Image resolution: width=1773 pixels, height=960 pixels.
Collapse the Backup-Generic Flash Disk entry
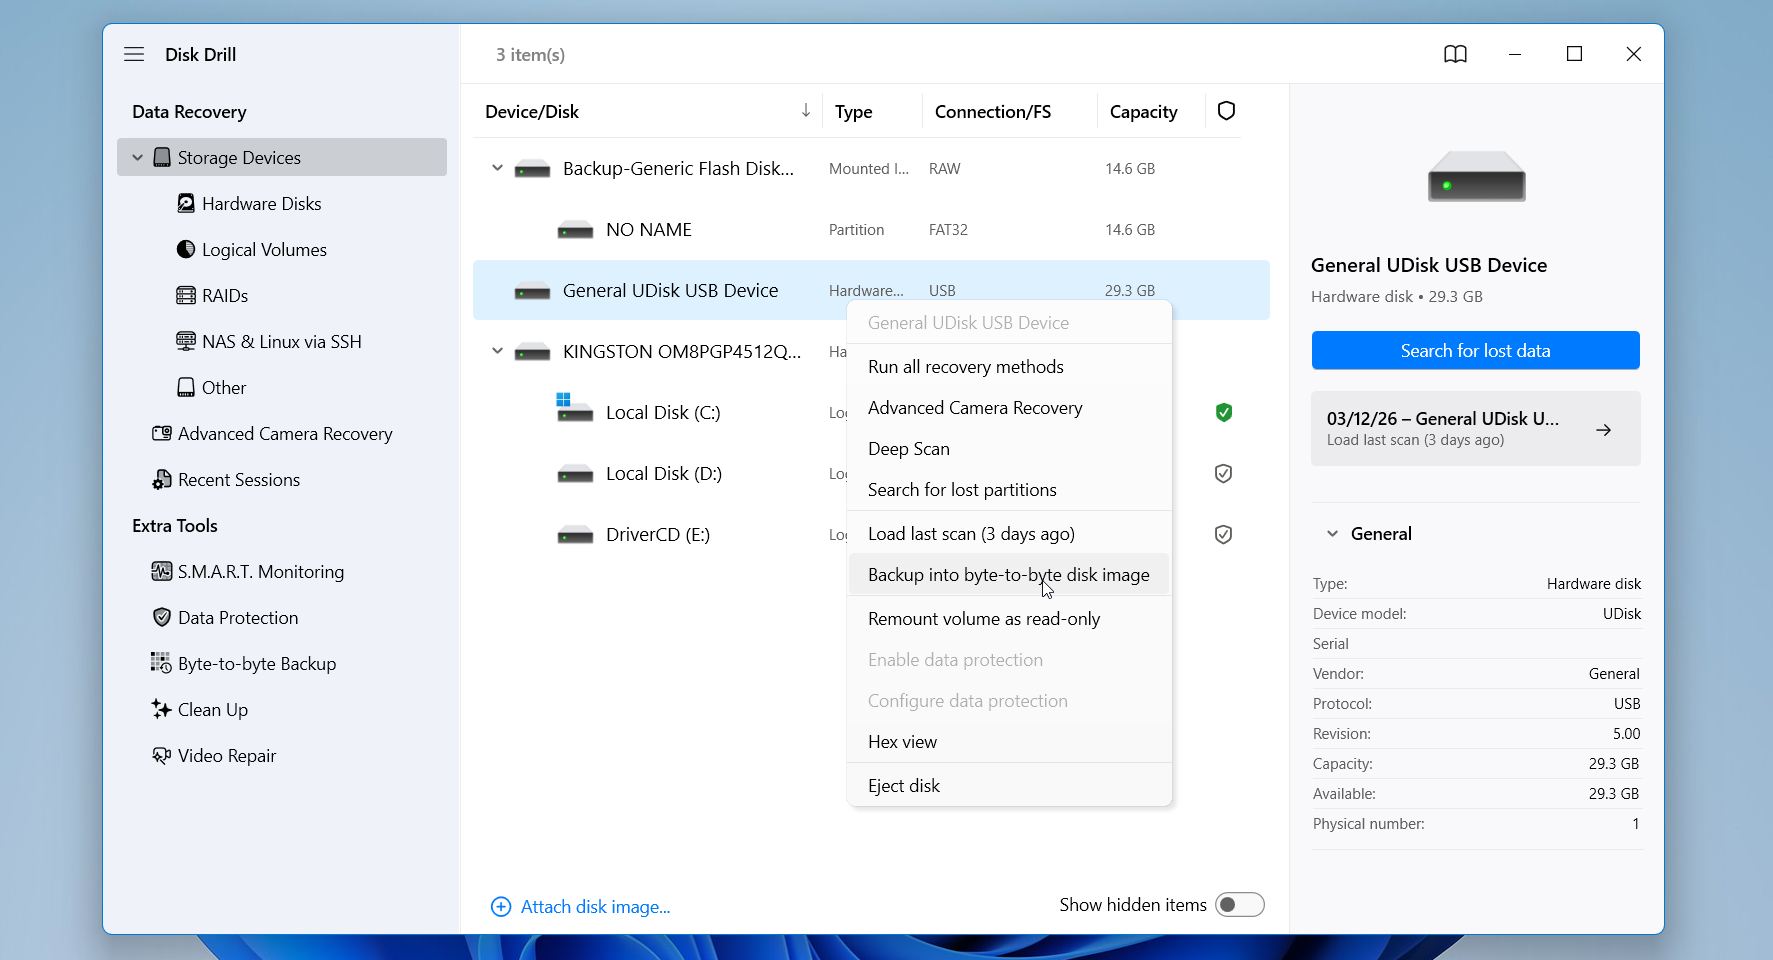pos(496,168)
